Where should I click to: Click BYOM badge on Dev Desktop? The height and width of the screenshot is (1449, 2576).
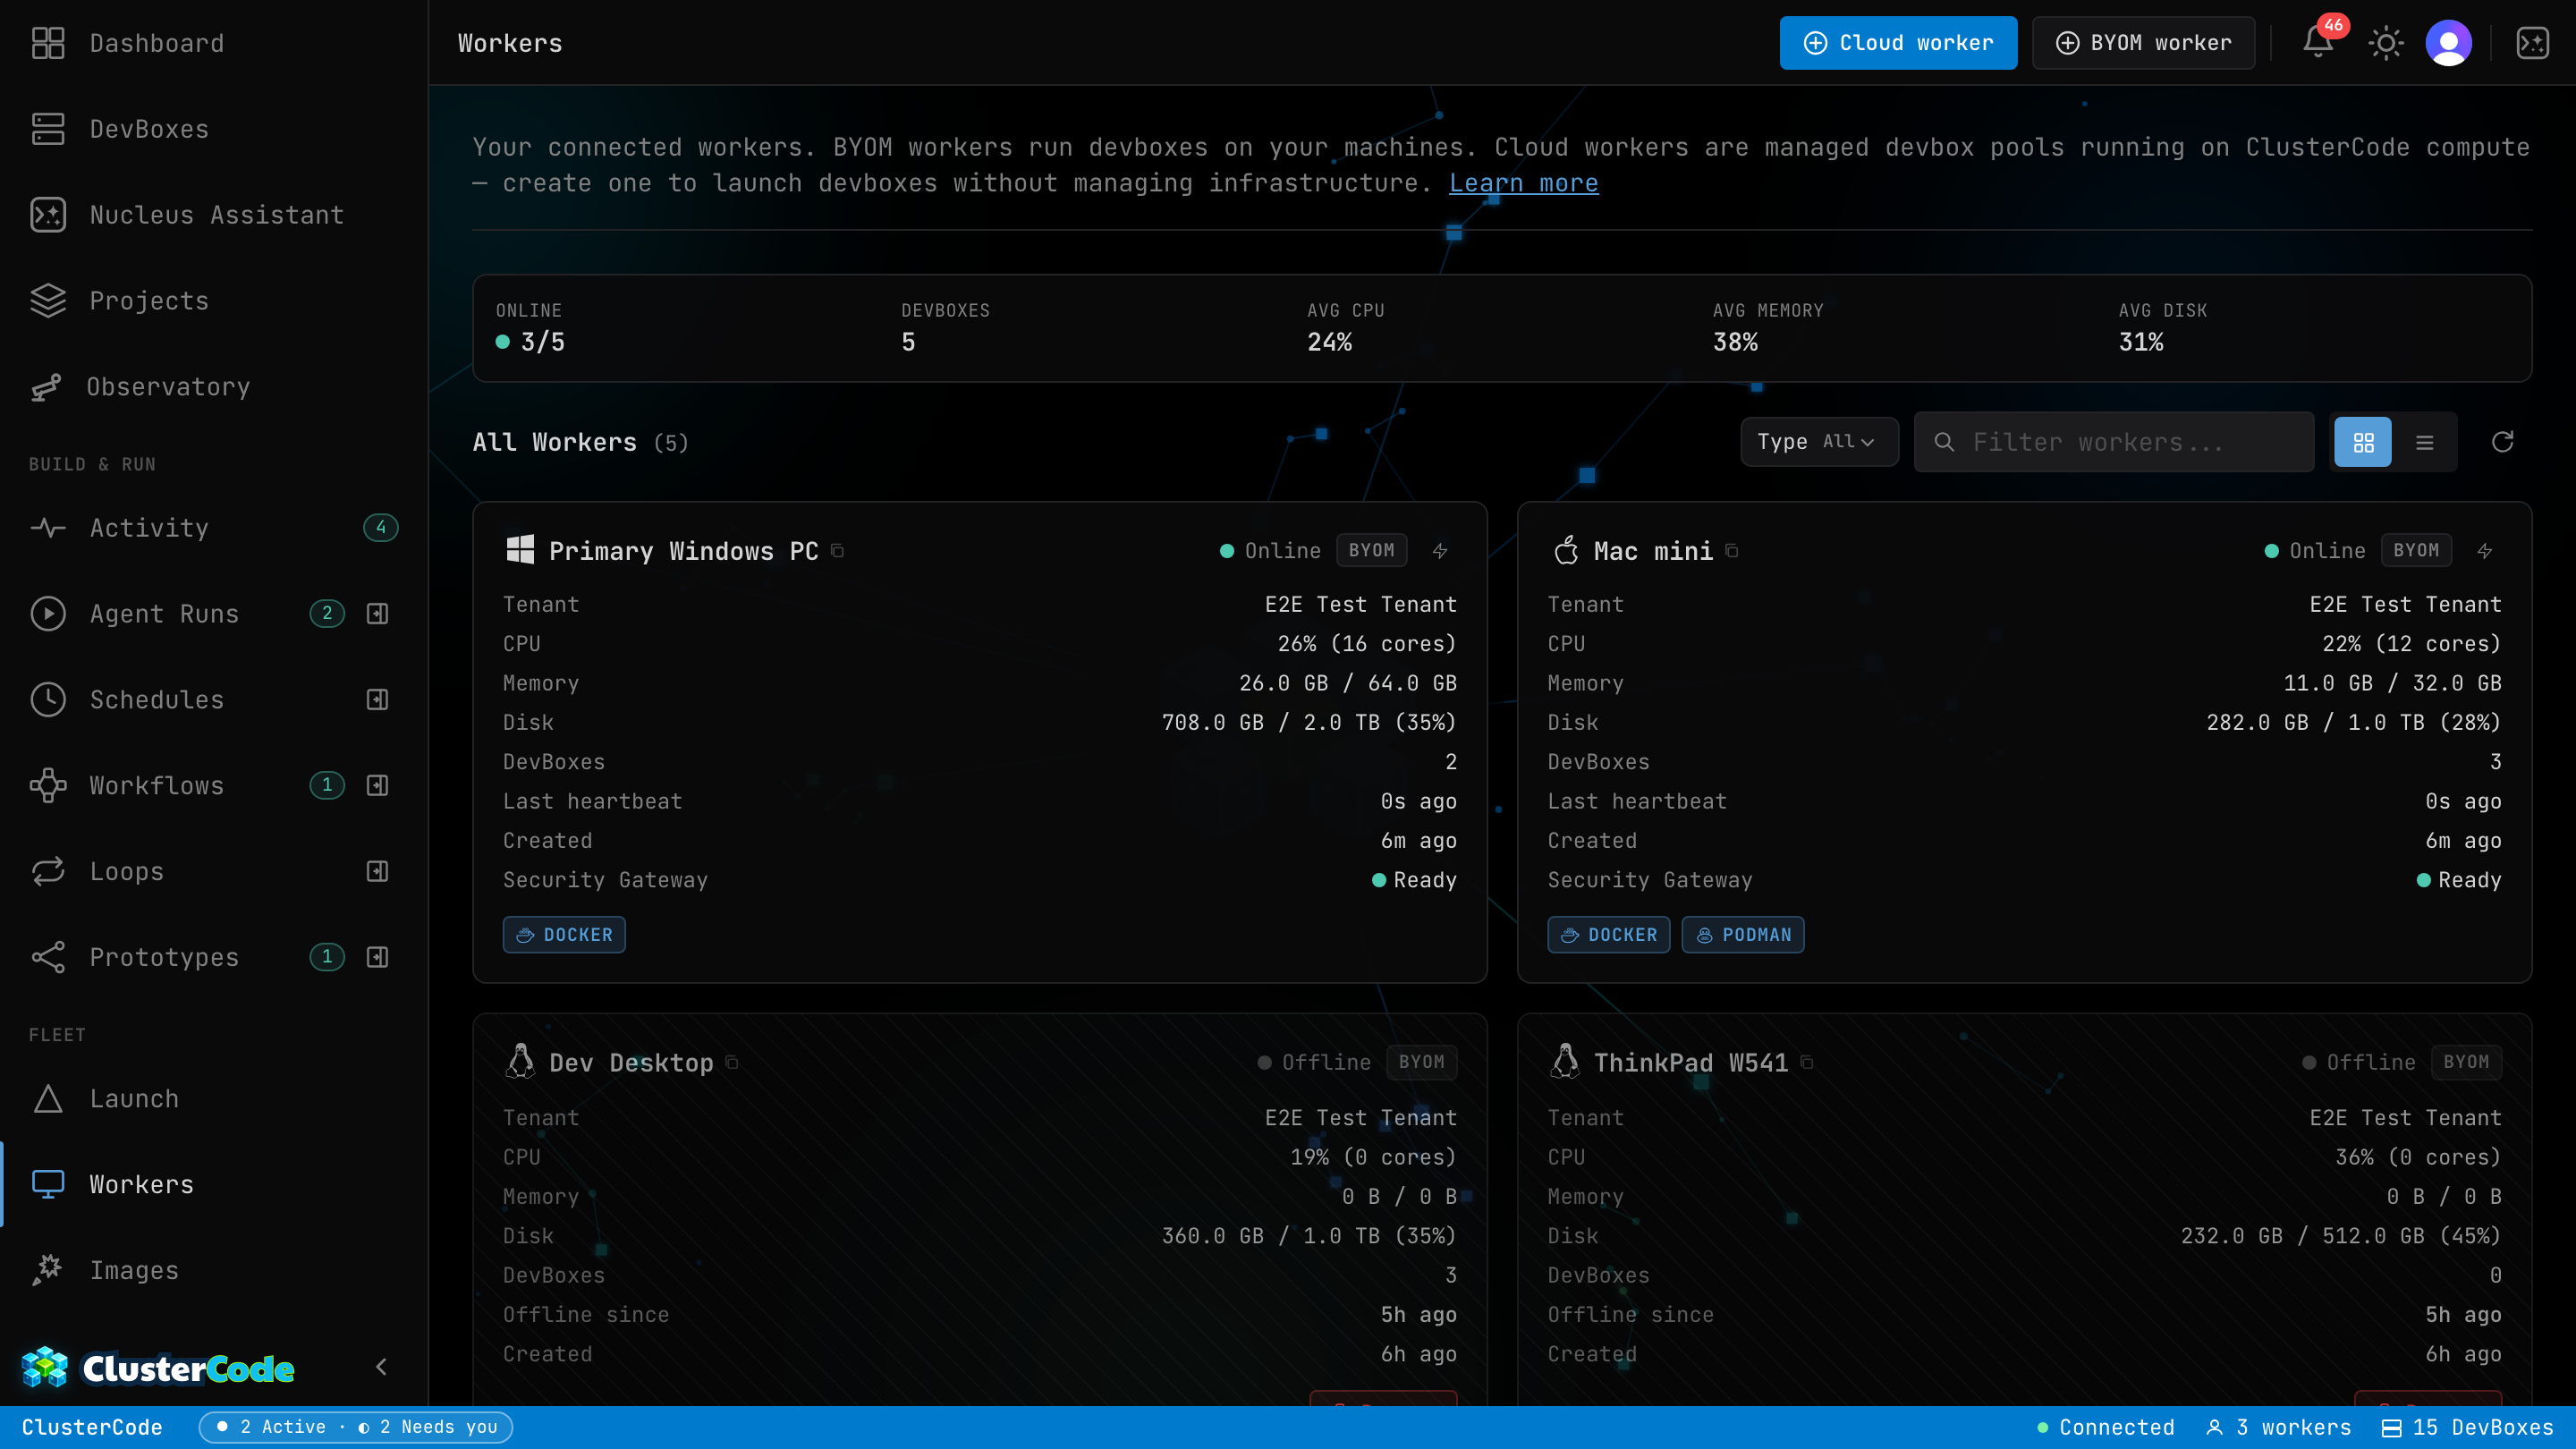[1421, 1062]
